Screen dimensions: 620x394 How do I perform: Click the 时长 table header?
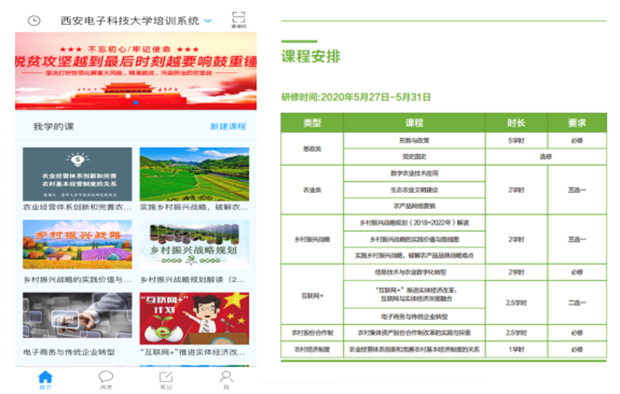click(x=516, y=123)
